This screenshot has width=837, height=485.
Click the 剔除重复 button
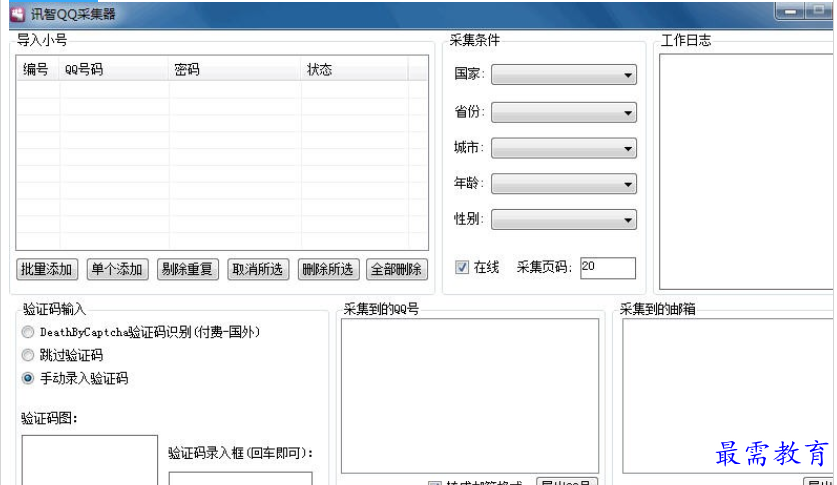[x=188, y=269]
